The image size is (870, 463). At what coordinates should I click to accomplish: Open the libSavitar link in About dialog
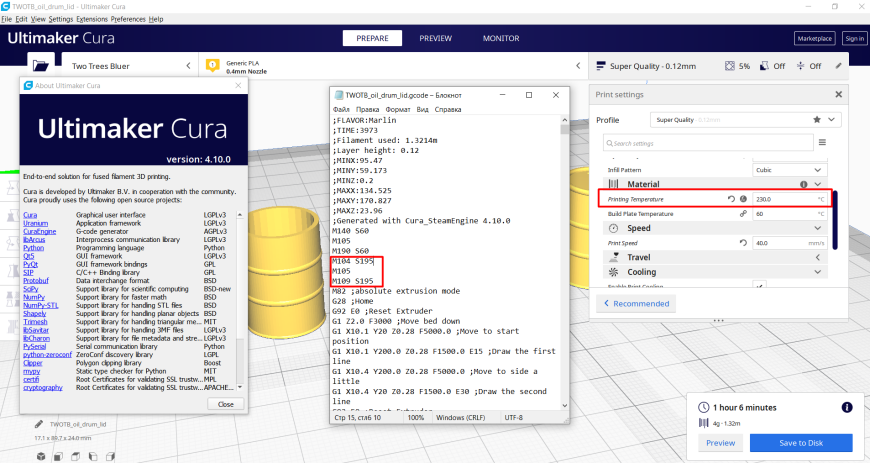coord(36,330)
